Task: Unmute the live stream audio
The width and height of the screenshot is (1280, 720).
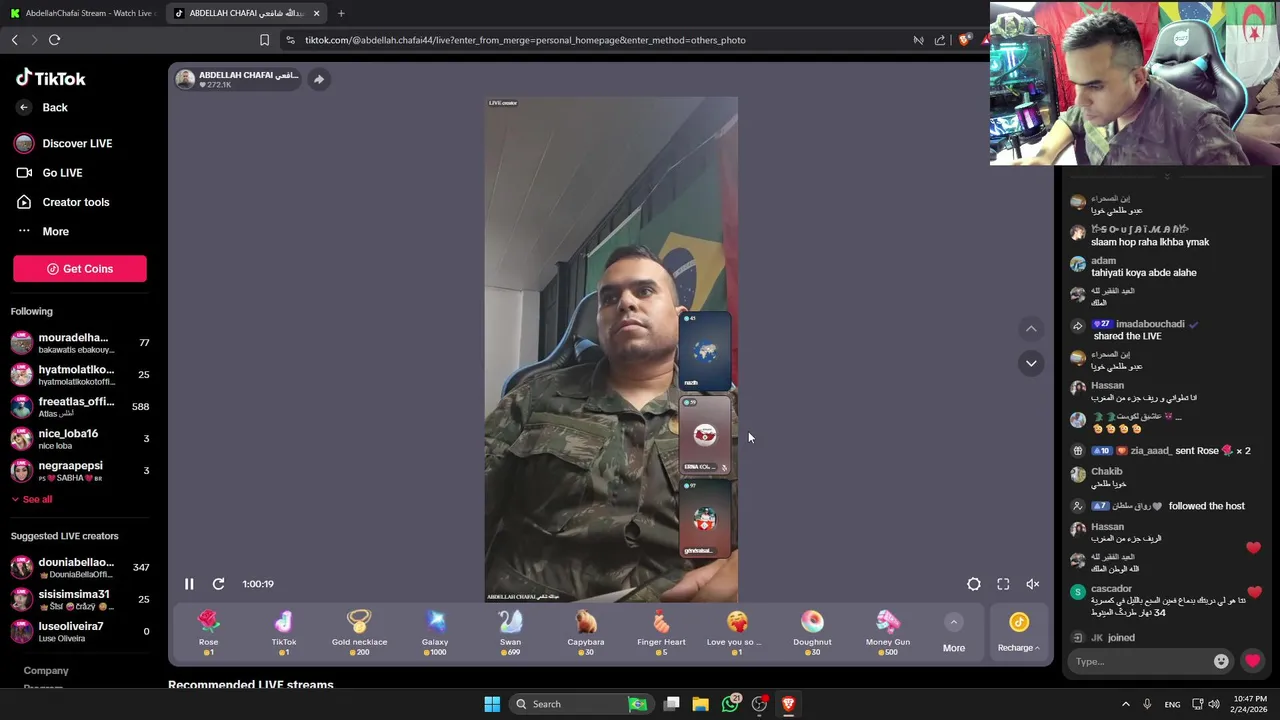Action: 1033,584
